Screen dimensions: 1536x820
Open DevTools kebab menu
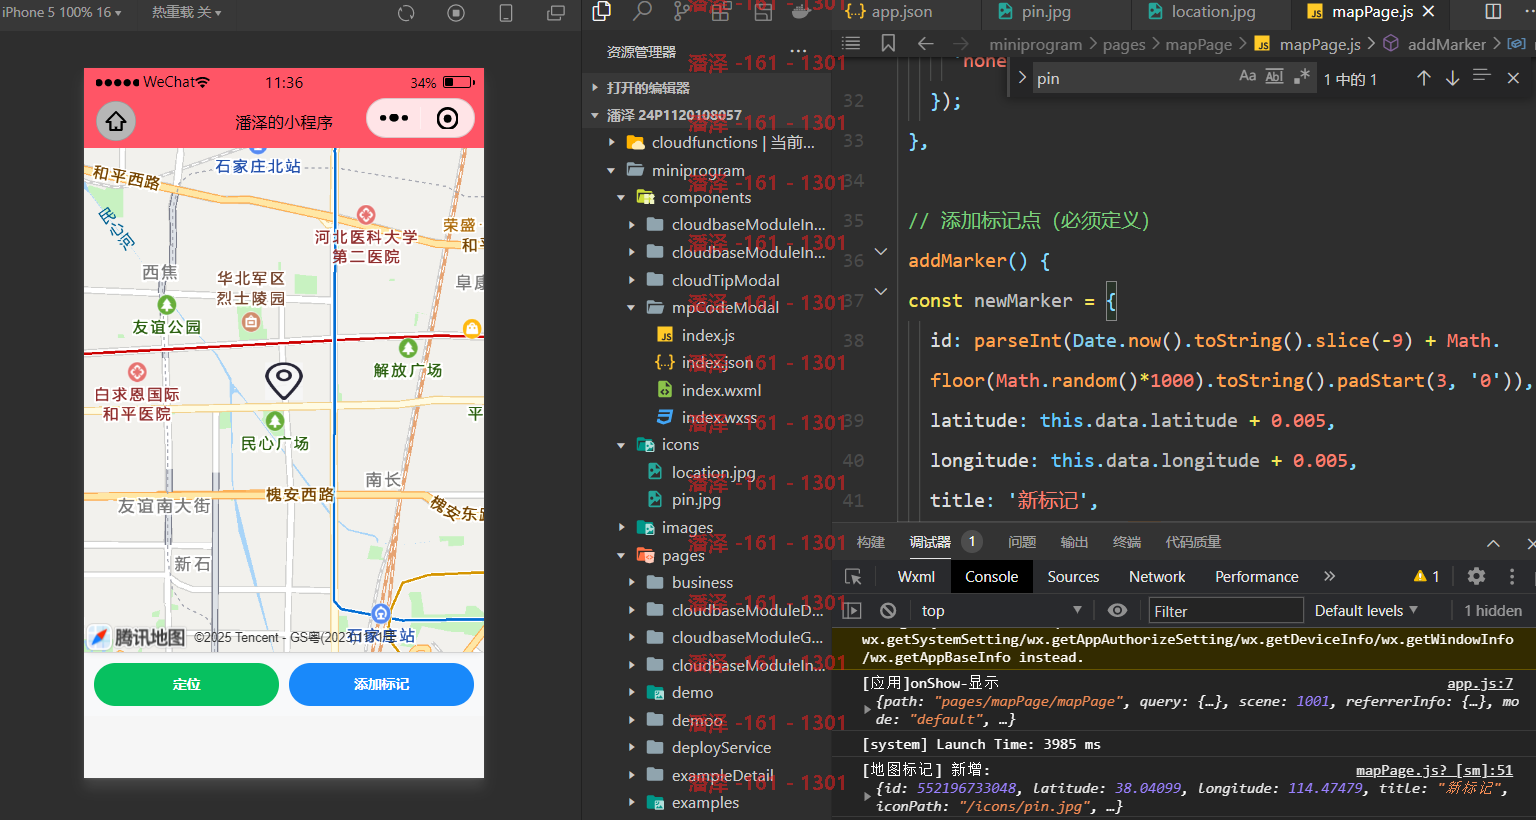click(1512, 576)
